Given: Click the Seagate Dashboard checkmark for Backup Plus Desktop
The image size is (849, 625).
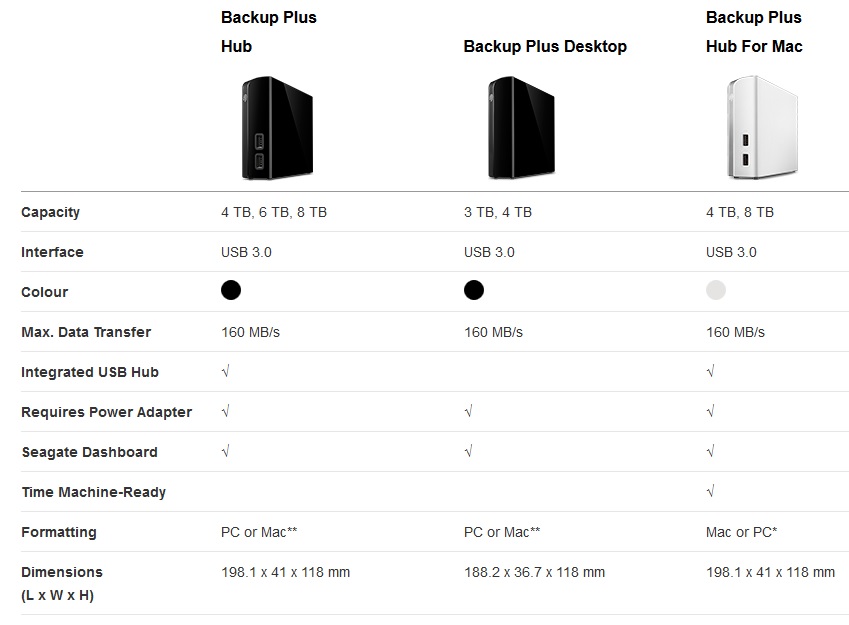Looking at the screenshot, I should 469,451.
